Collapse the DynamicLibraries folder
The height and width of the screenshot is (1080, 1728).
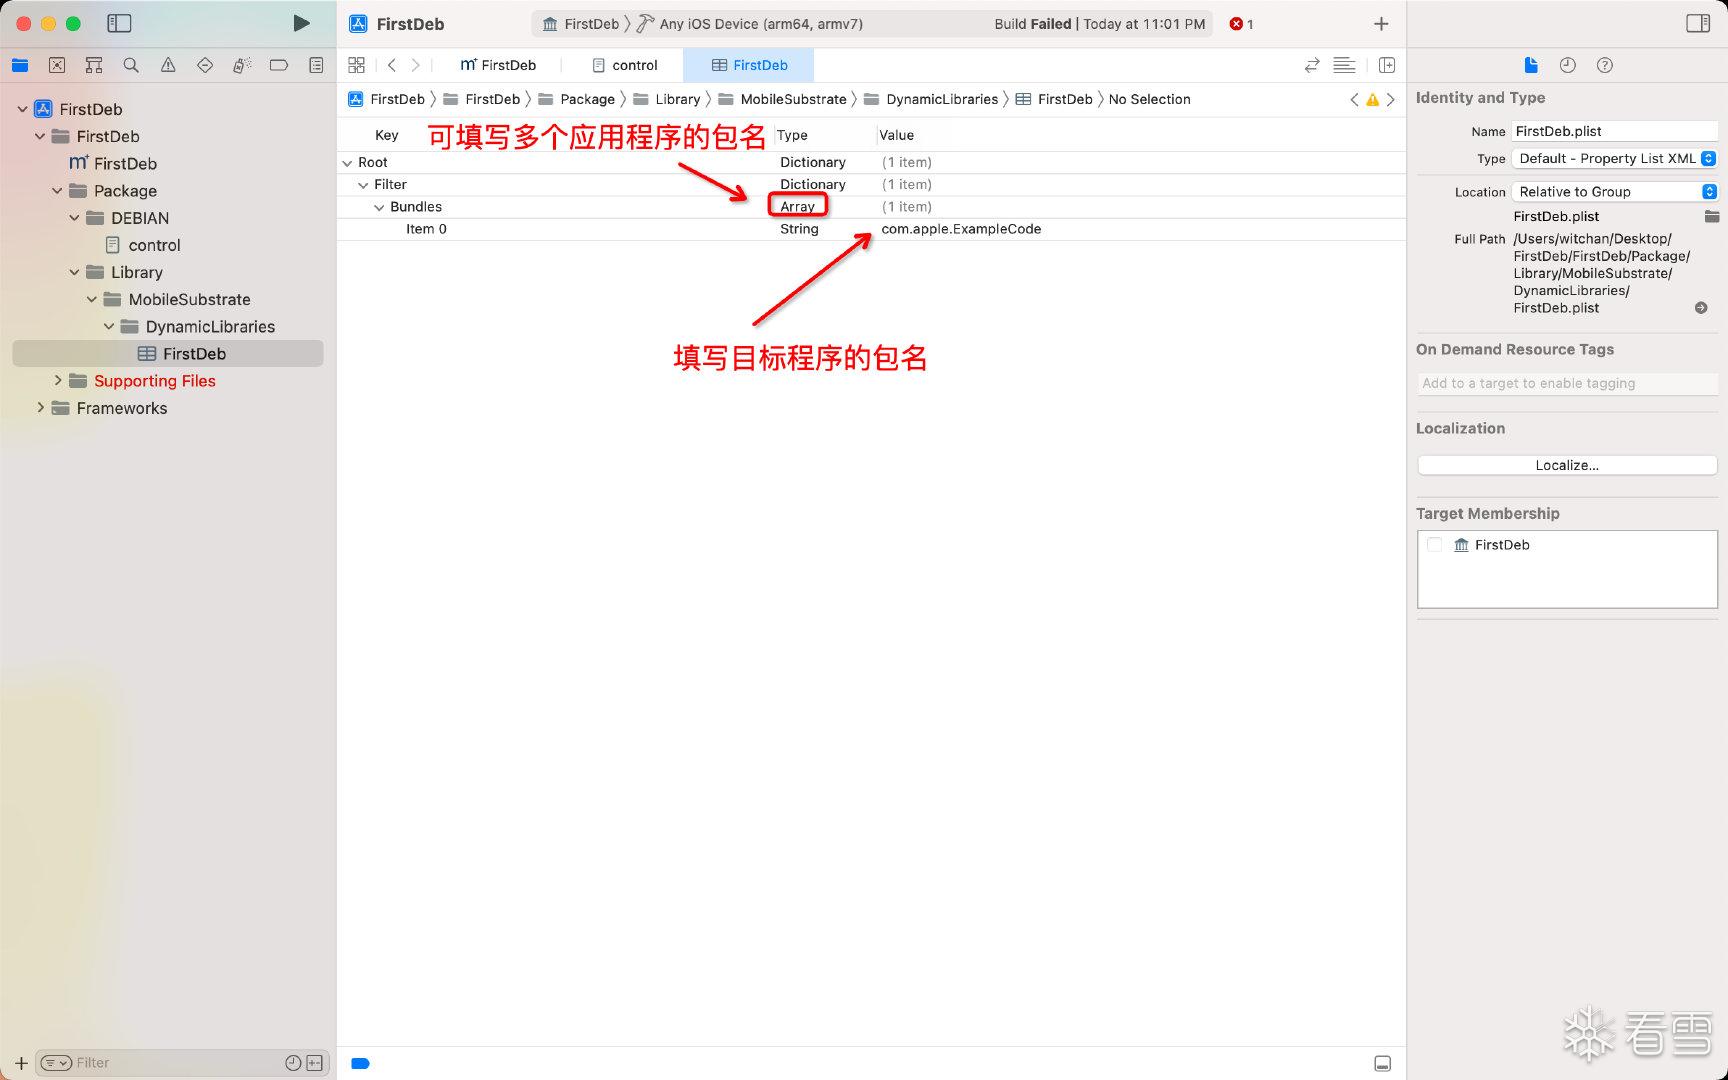109,326
